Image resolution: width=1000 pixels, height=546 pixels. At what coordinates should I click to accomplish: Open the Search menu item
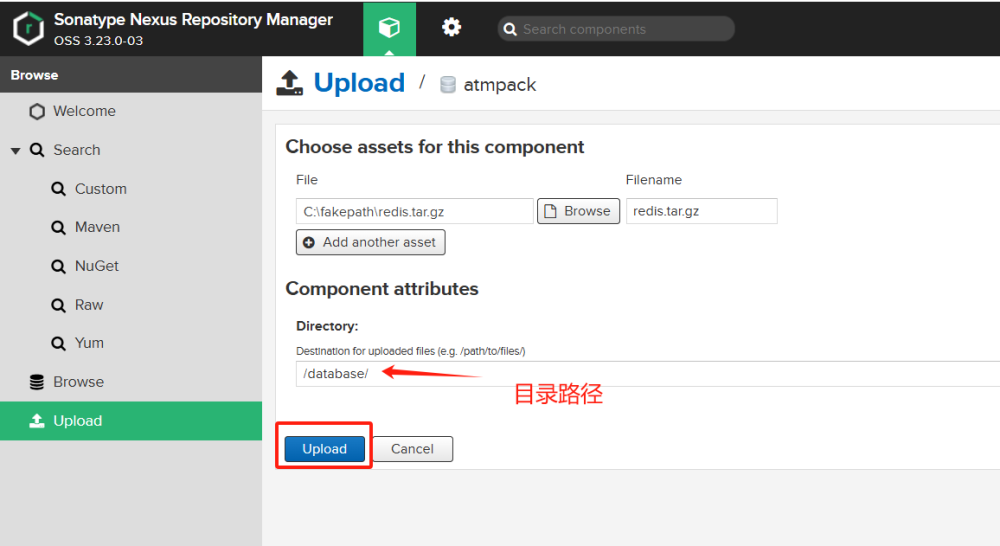pos(77,150)
